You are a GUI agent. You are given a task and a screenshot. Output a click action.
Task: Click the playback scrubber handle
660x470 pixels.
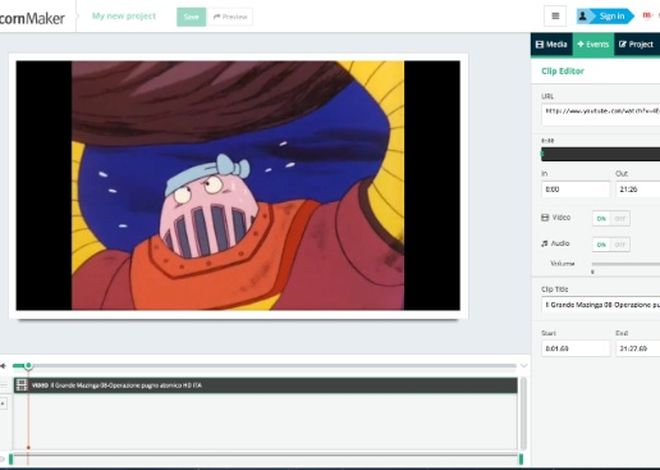coord(28,366)
